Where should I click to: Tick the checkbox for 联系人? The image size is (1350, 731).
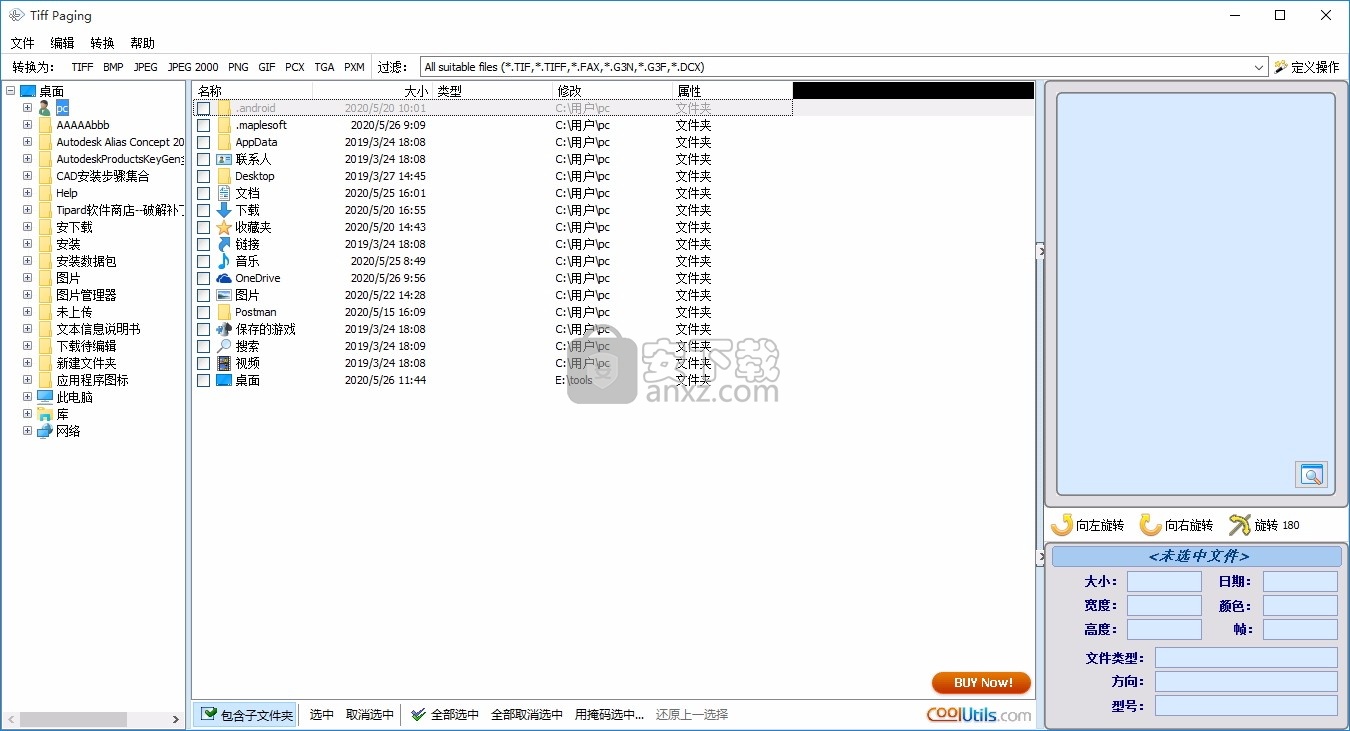point(203,159)
